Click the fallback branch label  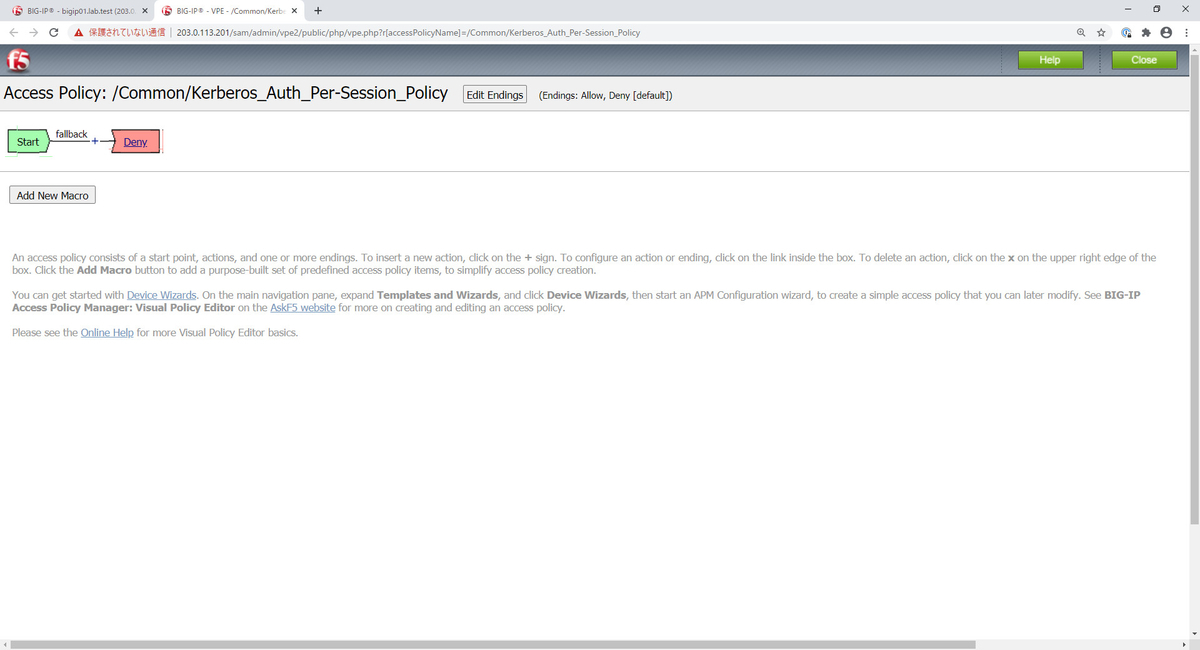point(71,134)
